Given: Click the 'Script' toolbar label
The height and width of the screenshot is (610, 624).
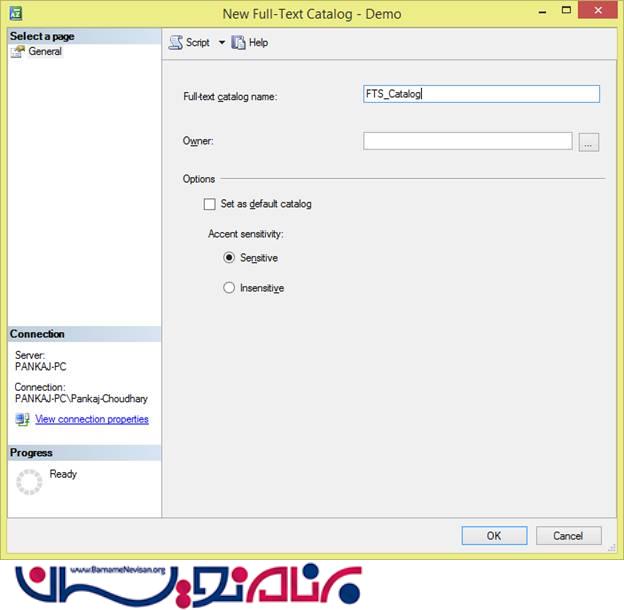Looking at the screenshot, I should pos(198,43).
